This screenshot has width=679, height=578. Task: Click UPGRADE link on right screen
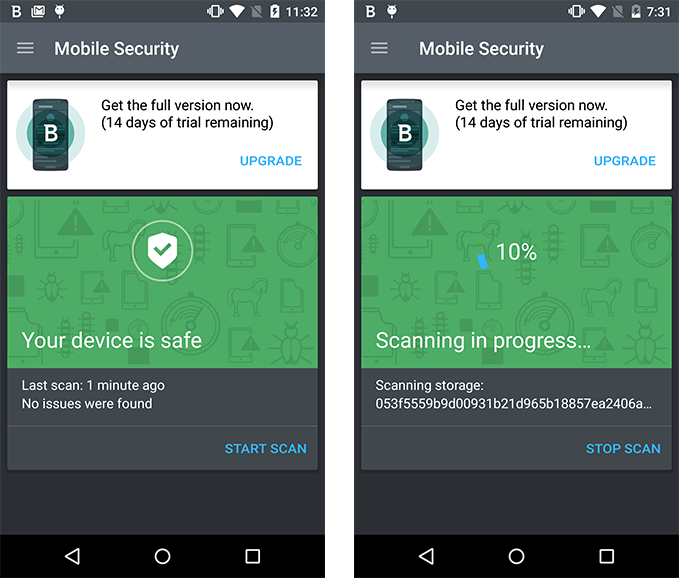pyautogui.click(x=624, y=161)
